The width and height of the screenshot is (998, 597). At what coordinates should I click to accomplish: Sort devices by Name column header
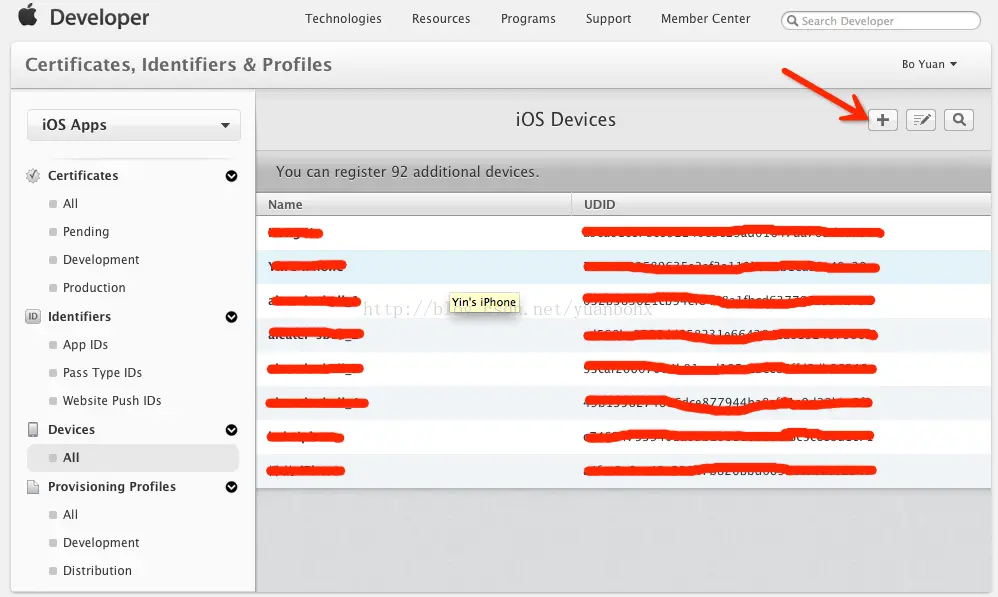(x=414, y=204)
